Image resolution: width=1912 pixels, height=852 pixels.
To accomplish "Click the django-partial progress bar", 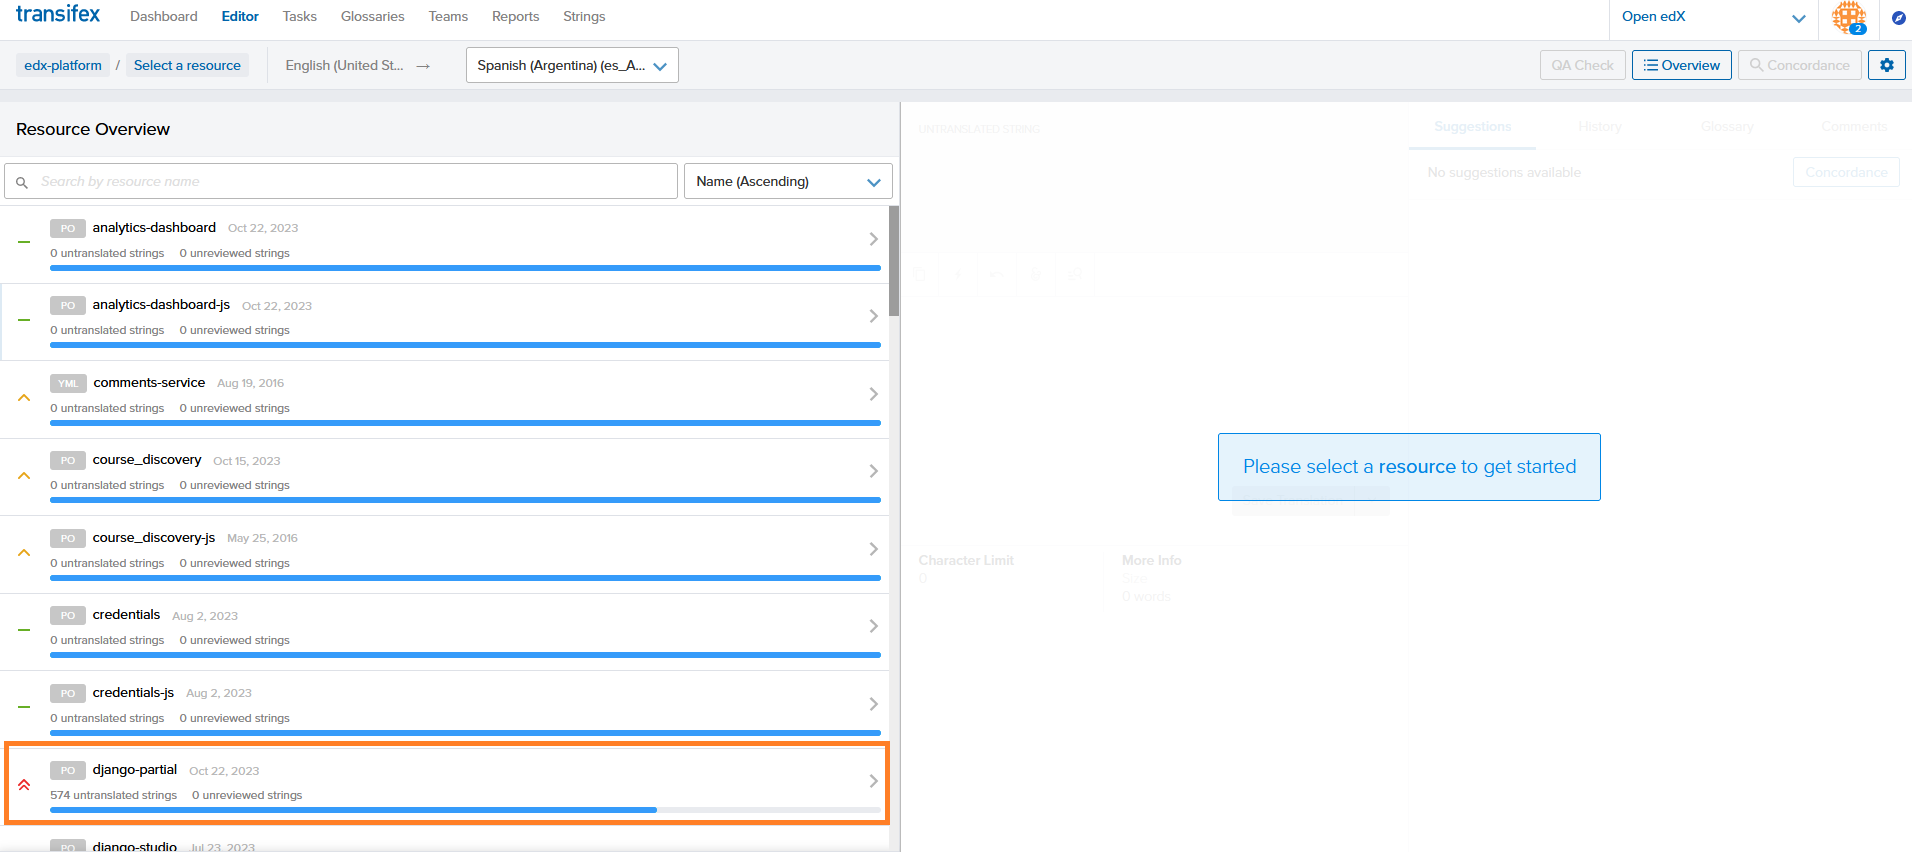I will point(465,810).
